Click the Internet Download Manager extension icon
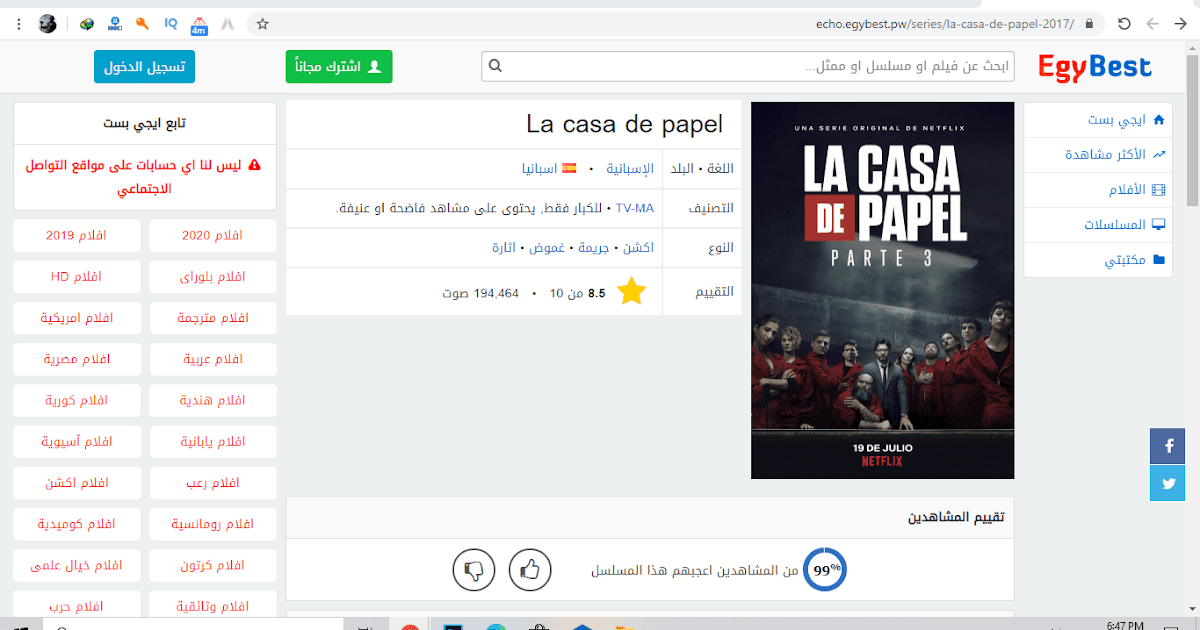 tap(88, 23)
